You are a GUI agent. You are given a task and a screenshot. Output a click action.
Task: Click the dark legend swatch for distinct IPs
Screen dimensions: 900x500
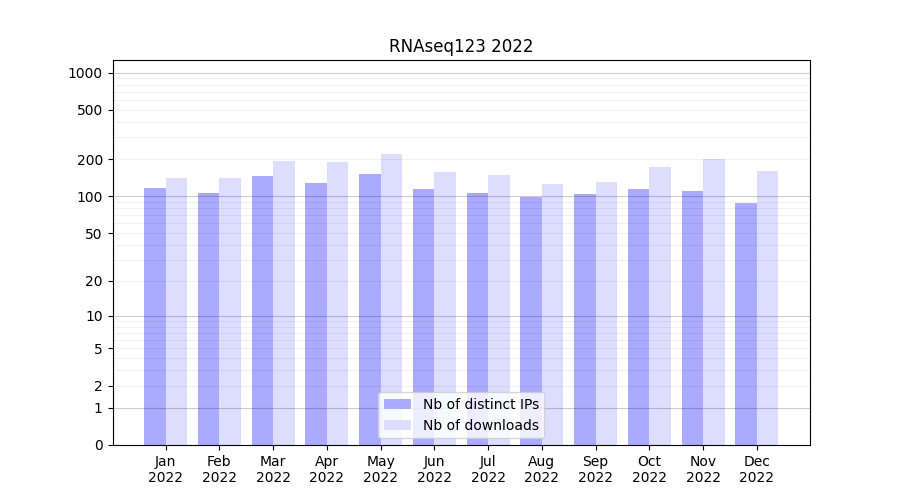pyautogui.click(x=397, y=404)
